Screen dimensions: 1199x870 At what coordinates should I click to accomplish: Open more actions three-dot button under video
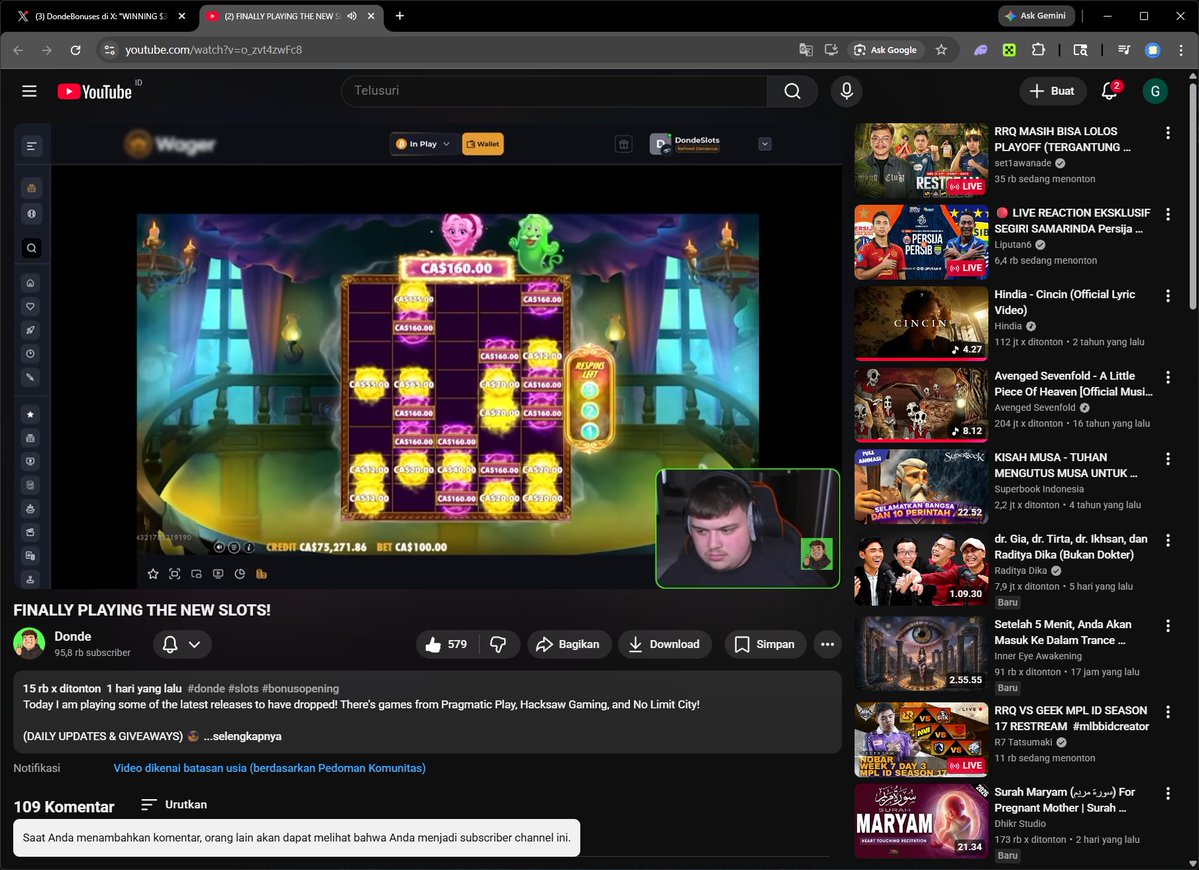coord(827,644)
